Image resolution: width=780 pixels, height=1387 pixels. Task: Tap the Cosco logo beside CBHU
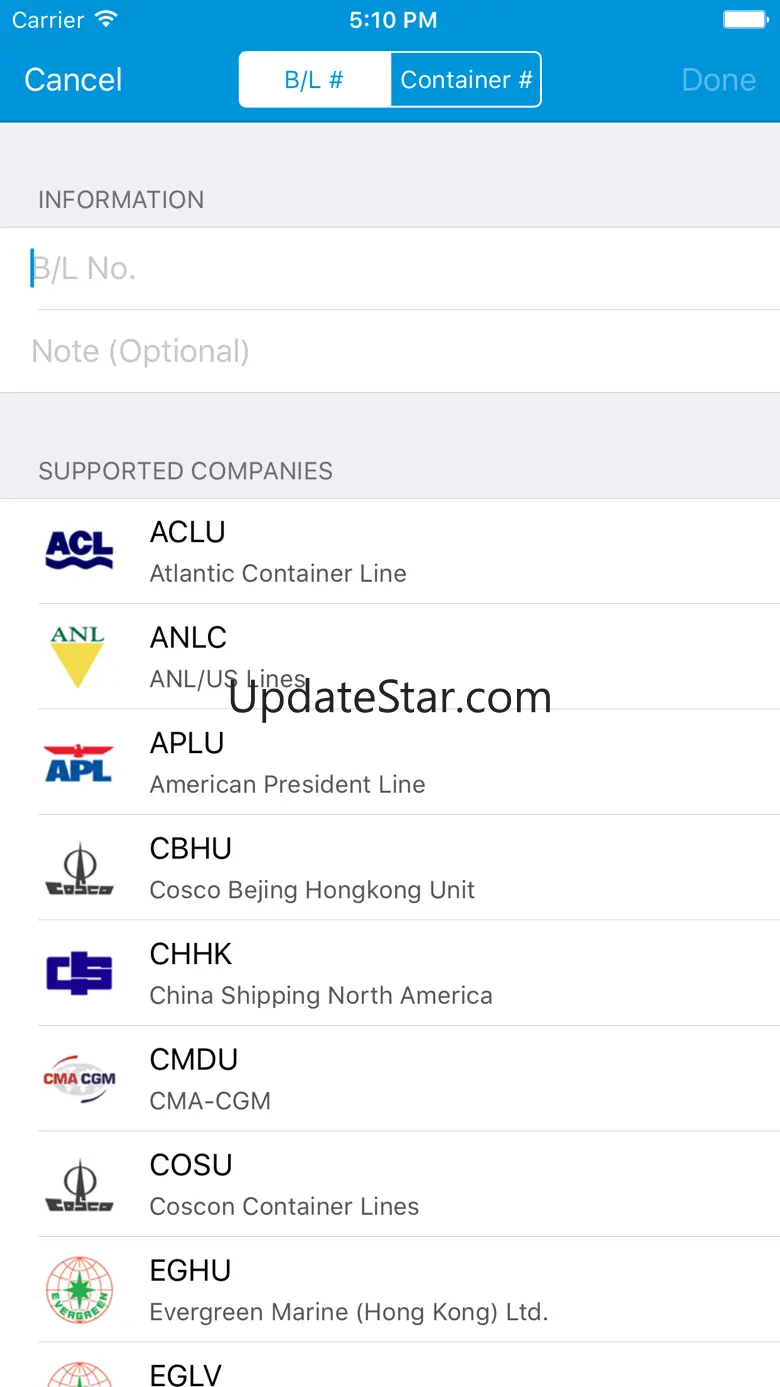coord(79,868)
